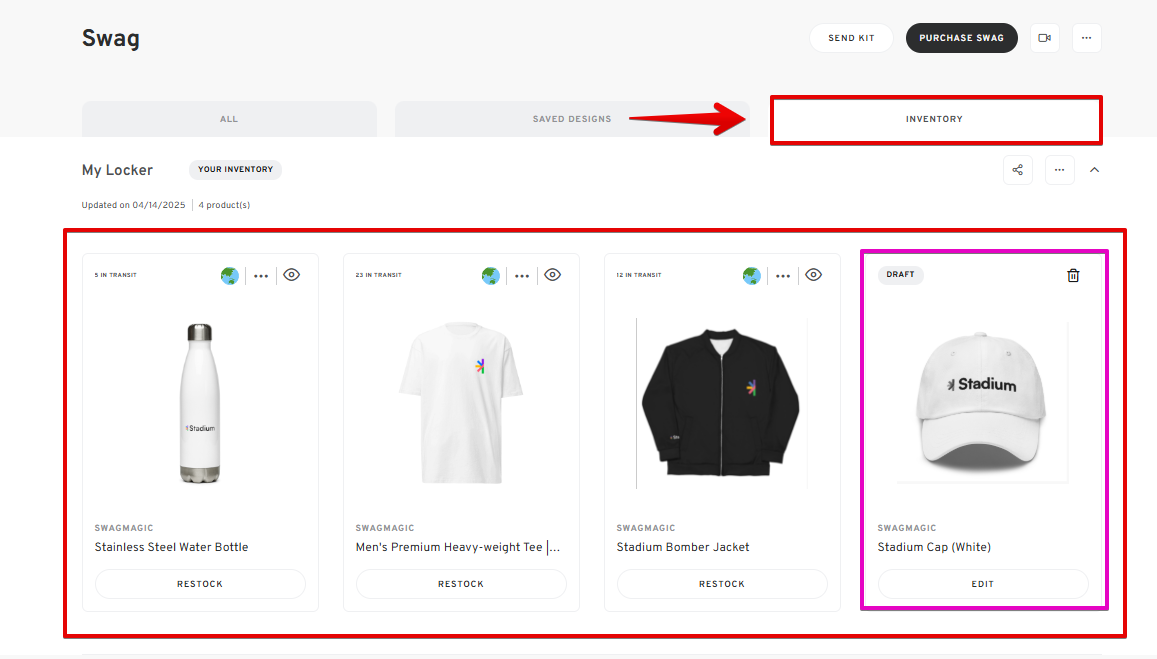Delete the Stadium Cap draft with trash icon

[x=1073, y=275]
